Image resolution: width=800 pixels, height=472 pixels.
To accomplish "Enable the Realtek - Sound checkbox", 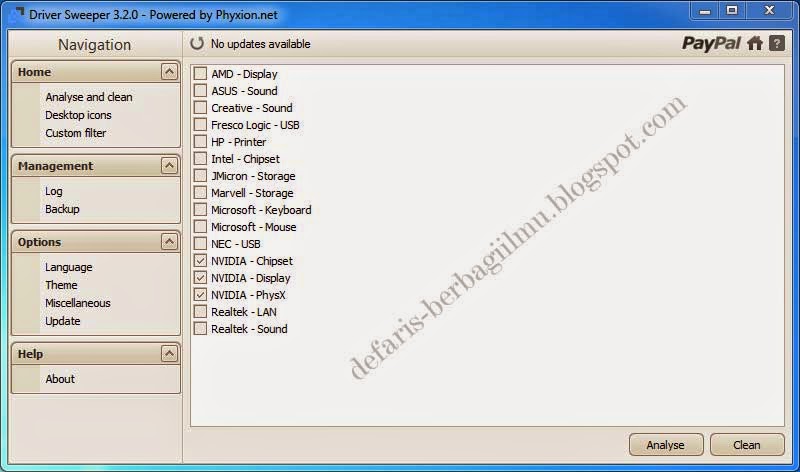I will coord(201,329).
